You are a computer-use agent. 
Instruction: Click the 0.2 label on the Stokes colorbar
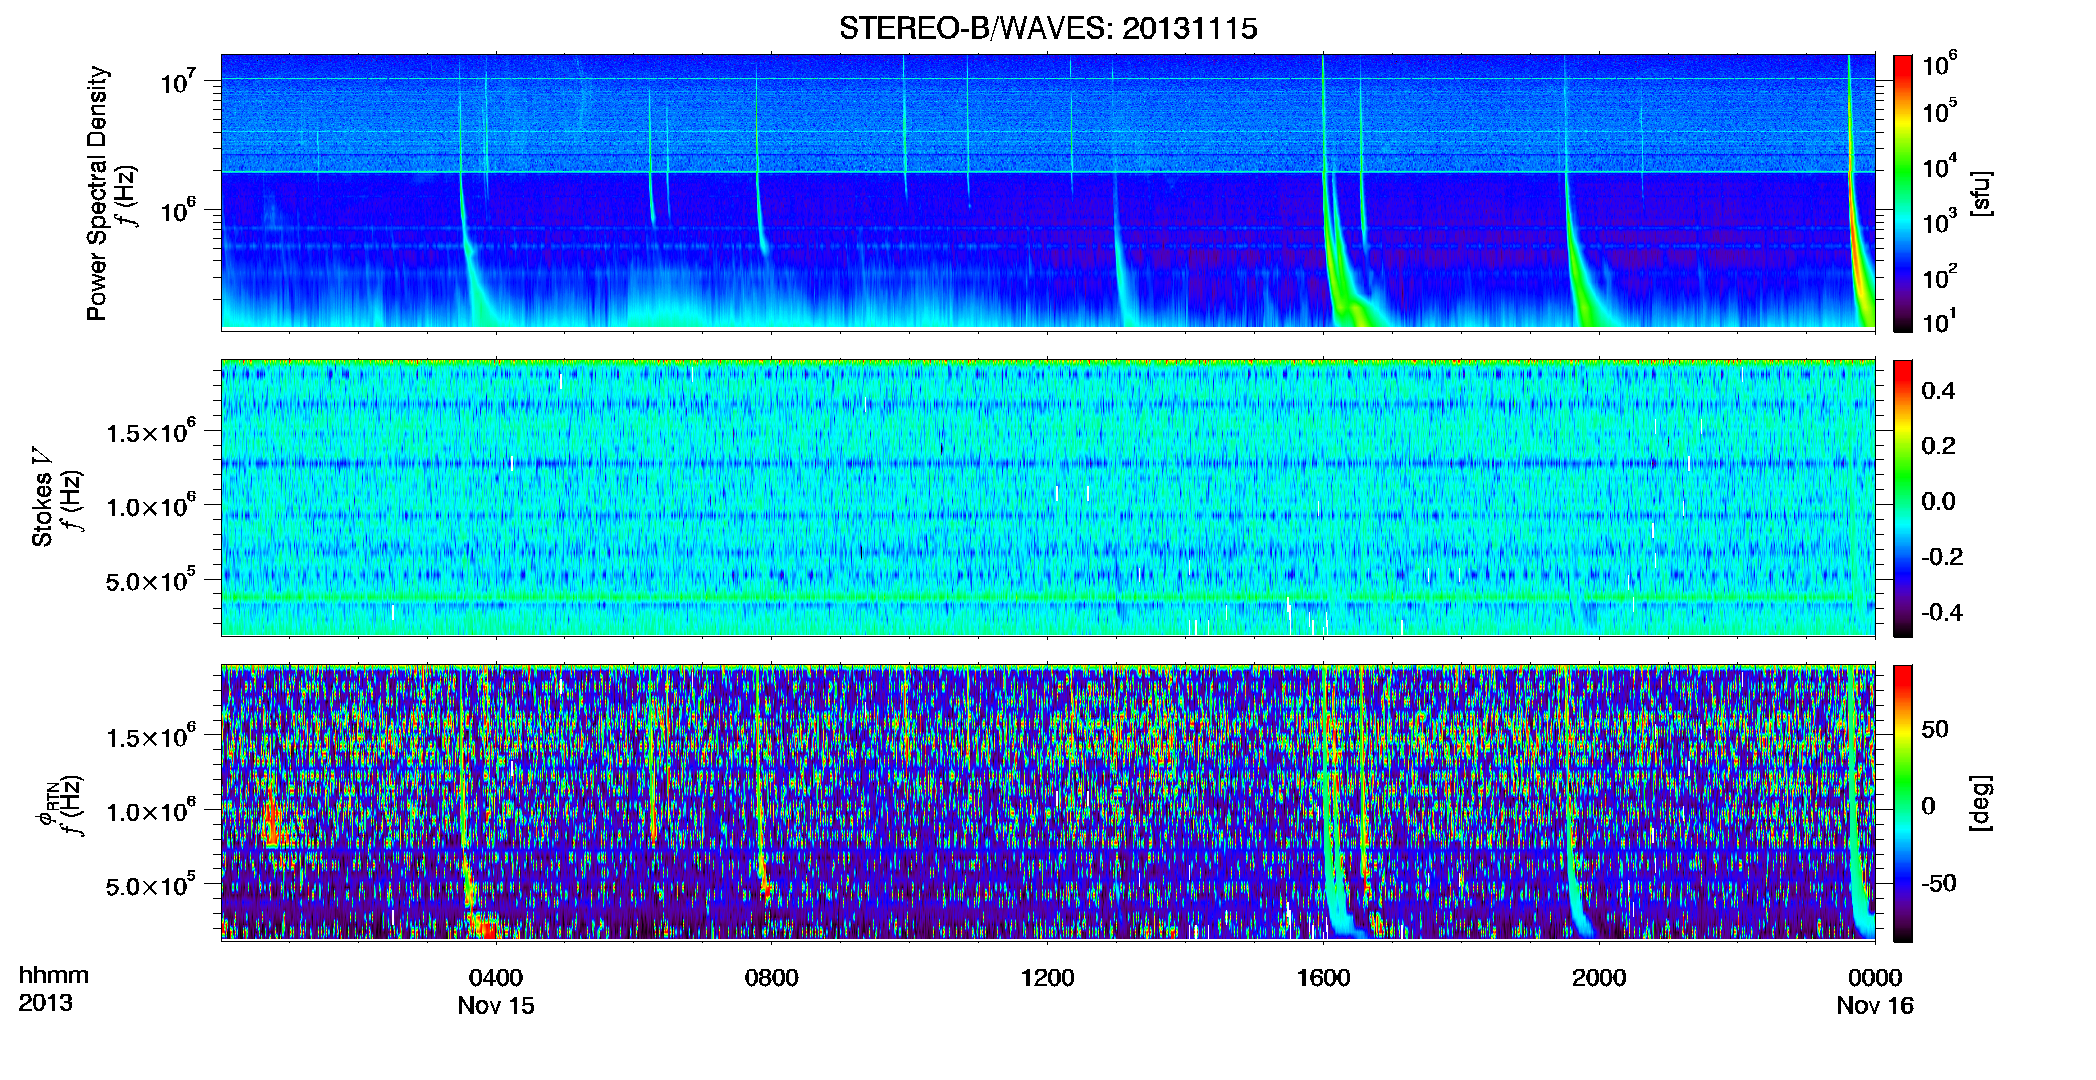[x=1938, y=445]
